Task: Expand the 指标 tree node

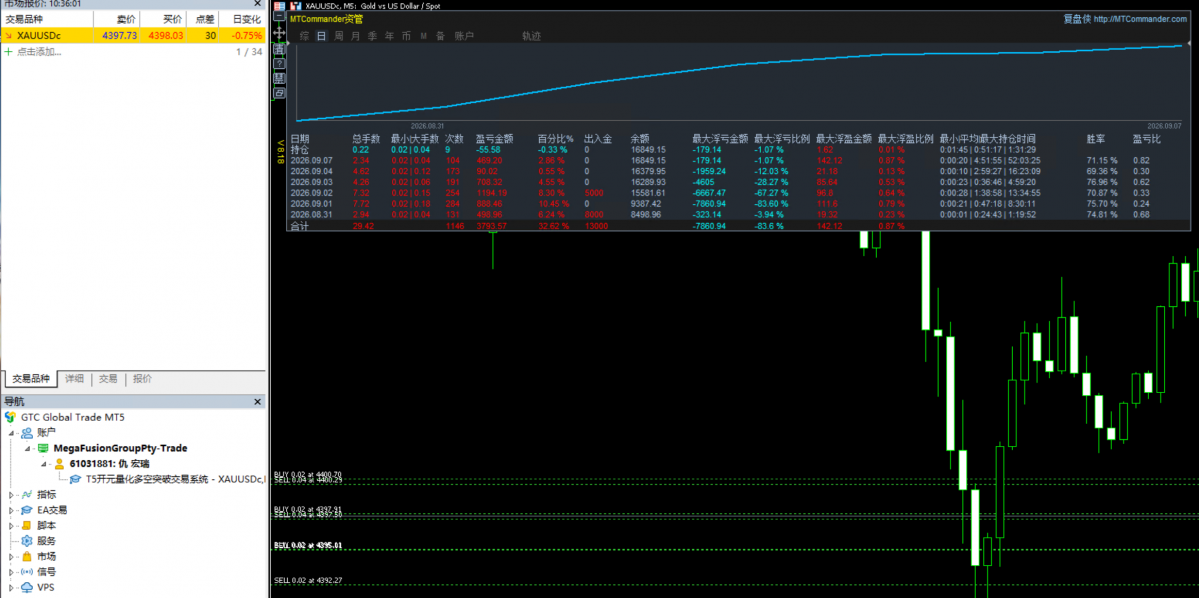Action: click(x=11, y=495)
